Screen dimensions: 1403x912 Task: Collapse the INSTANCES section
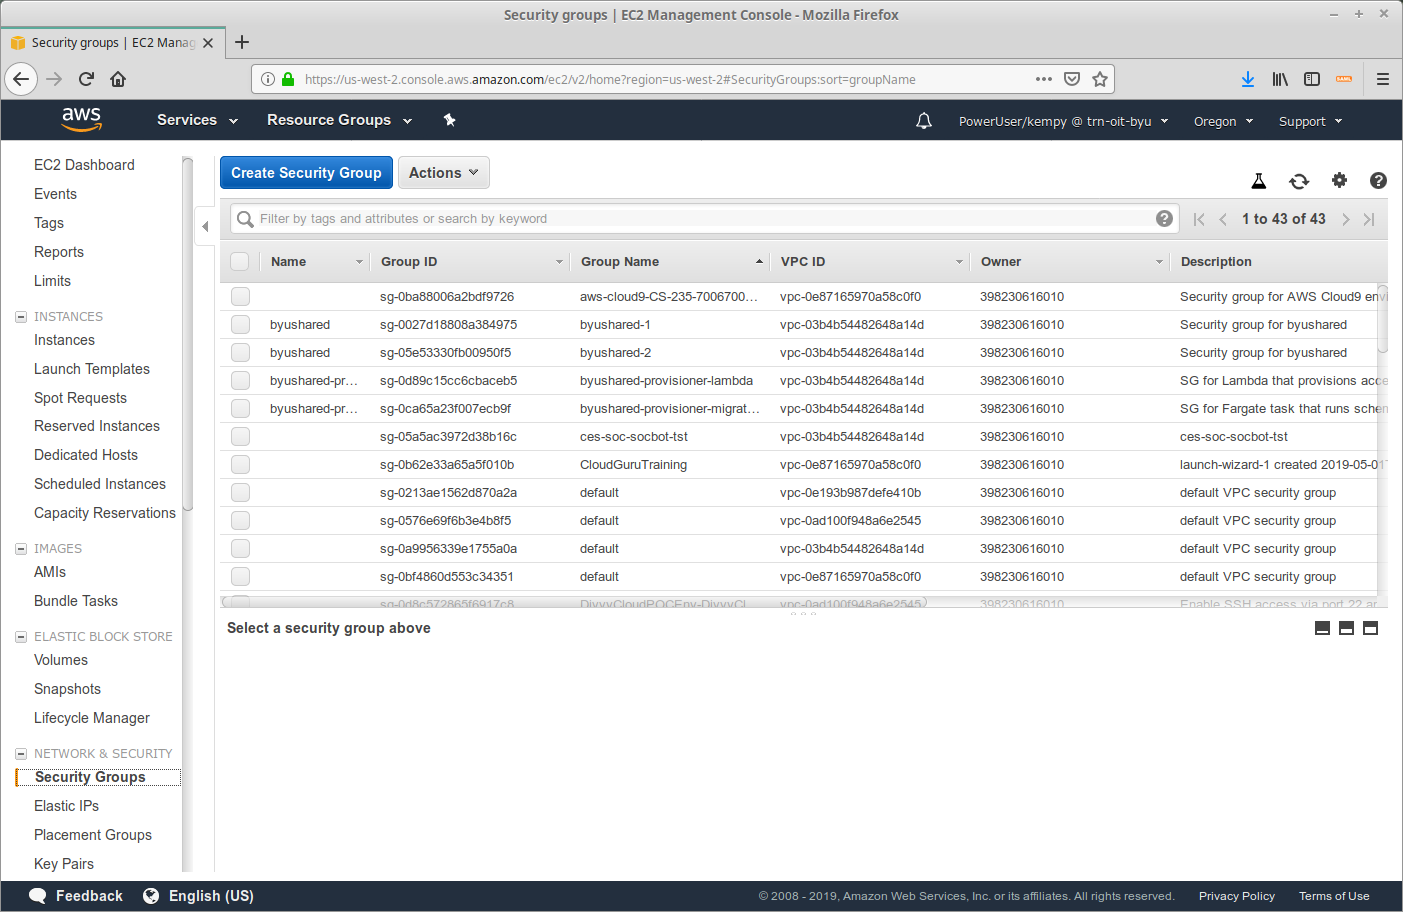coord(21,317)
